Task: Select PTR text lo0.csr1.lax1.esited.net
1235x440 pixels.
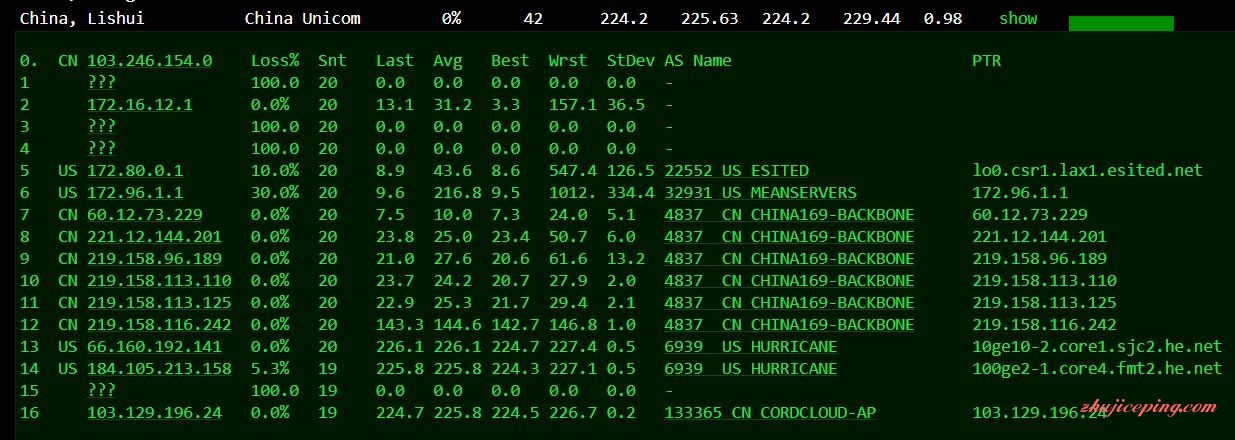Action: click(1087, 171)
